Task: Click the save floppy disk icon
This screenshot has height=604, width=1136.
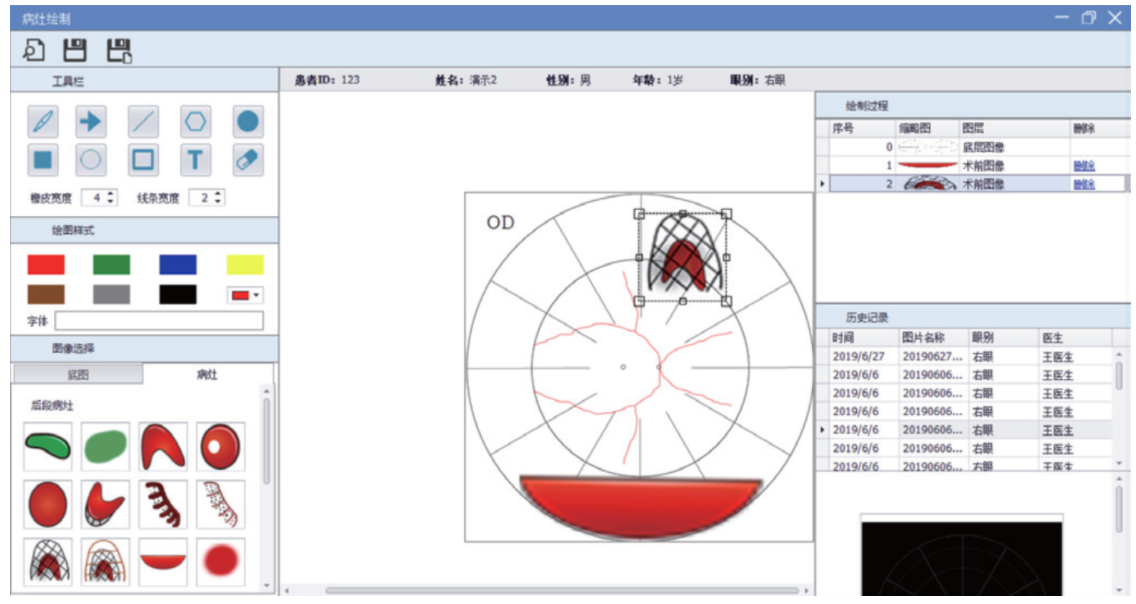Action: 75,50
